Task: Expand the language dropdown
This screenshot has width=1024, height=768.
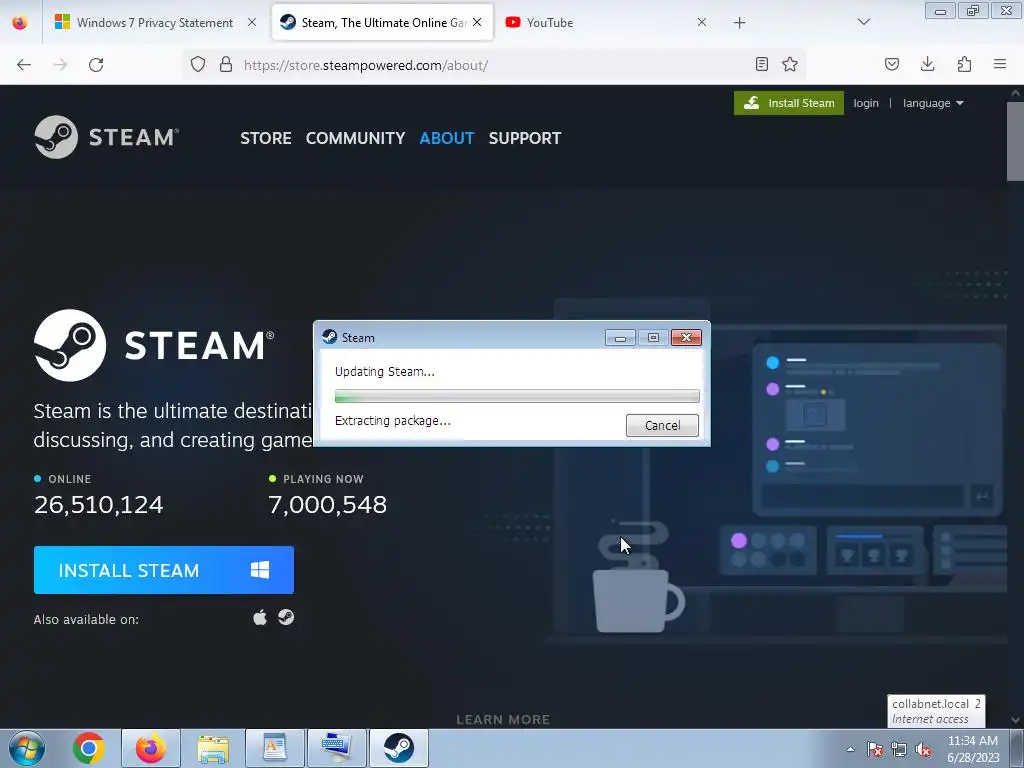Action: [x=933, y=103]
